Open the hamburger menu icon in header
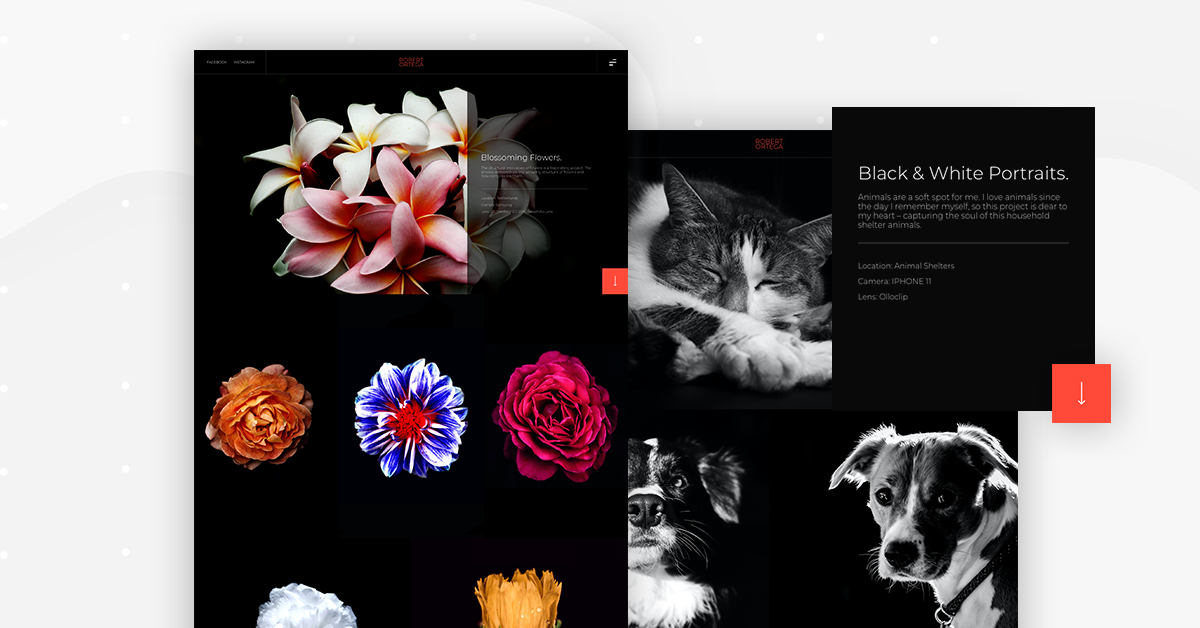The height and width of the screenshot is (628, 1200). click(613, 62)
